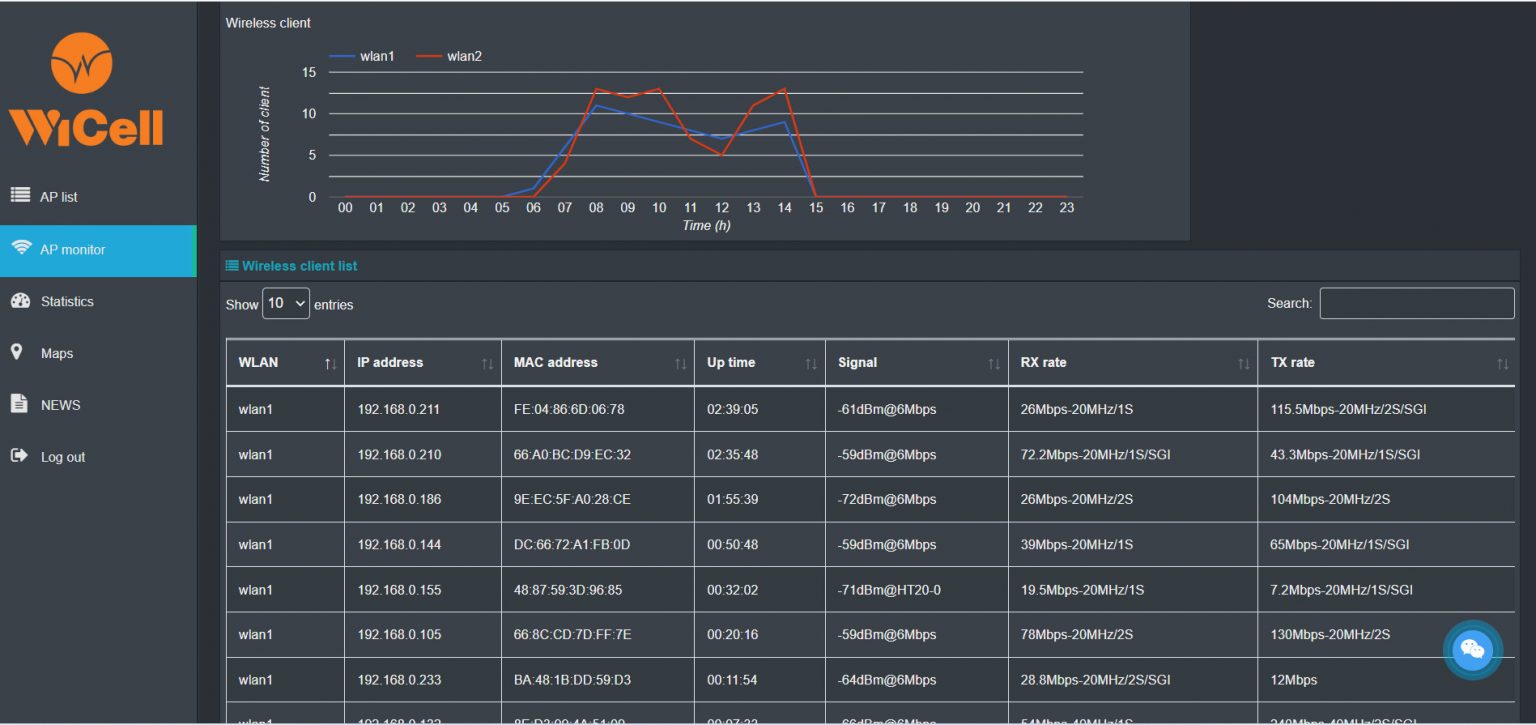1536x725 pixels.
Task: Sort table by Signal column arrows
Action: [994, 364]
